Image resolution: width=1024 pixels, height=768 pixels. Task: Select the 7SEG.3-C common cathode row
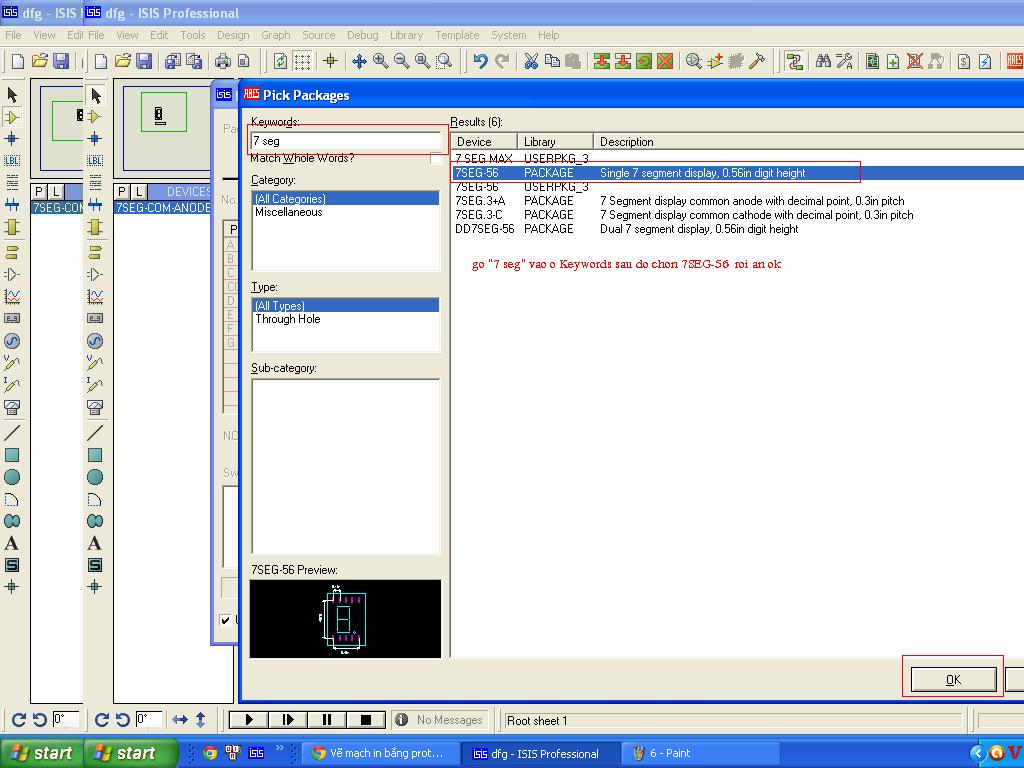tap(737, 215)
